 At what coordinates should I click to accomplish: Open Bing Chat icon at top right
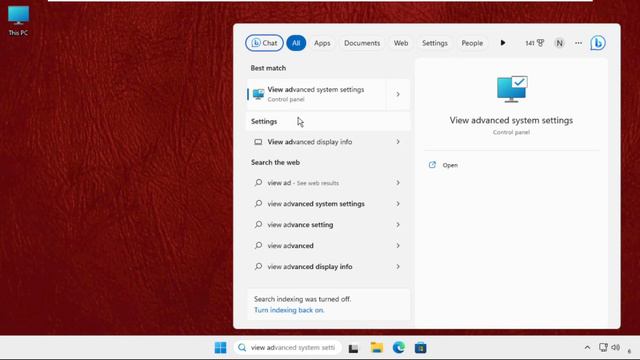[x=598, y=43]
